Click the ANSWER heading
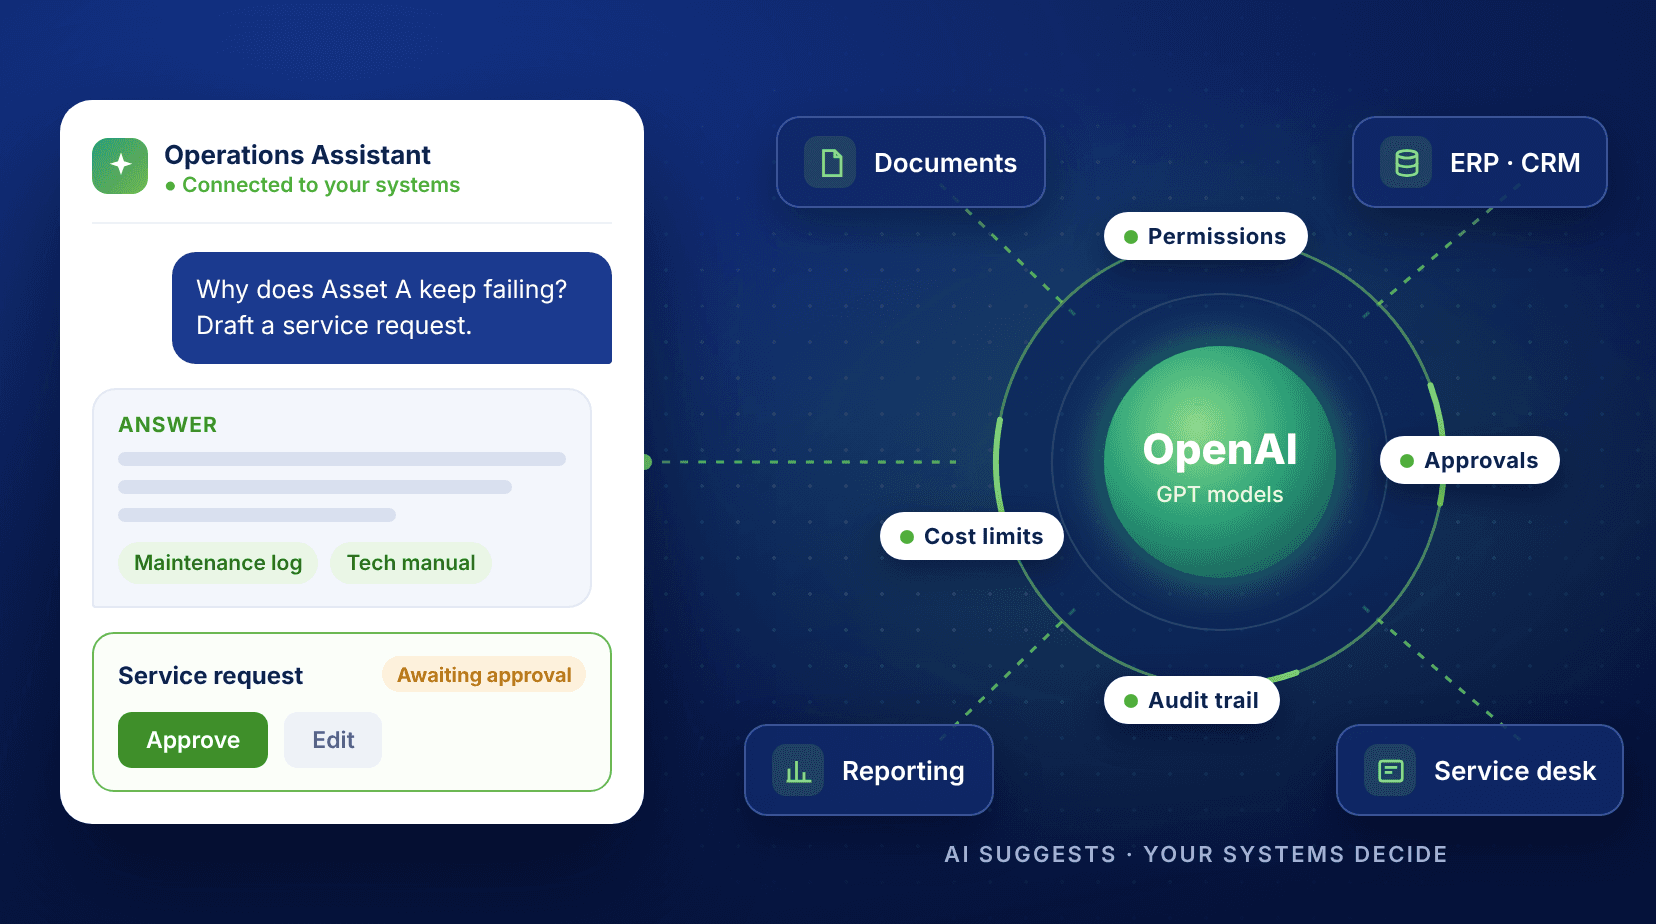This screenshot has height=924, width=1656. (168, 425)
